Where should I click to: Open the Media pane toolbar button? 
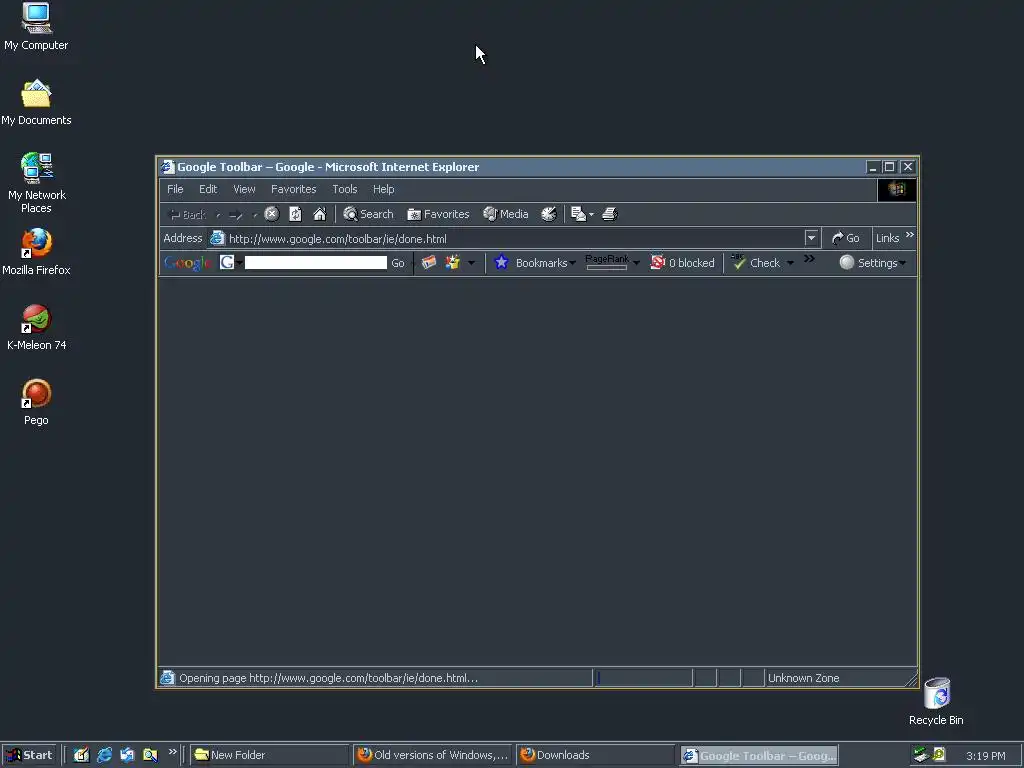[505, 214]
